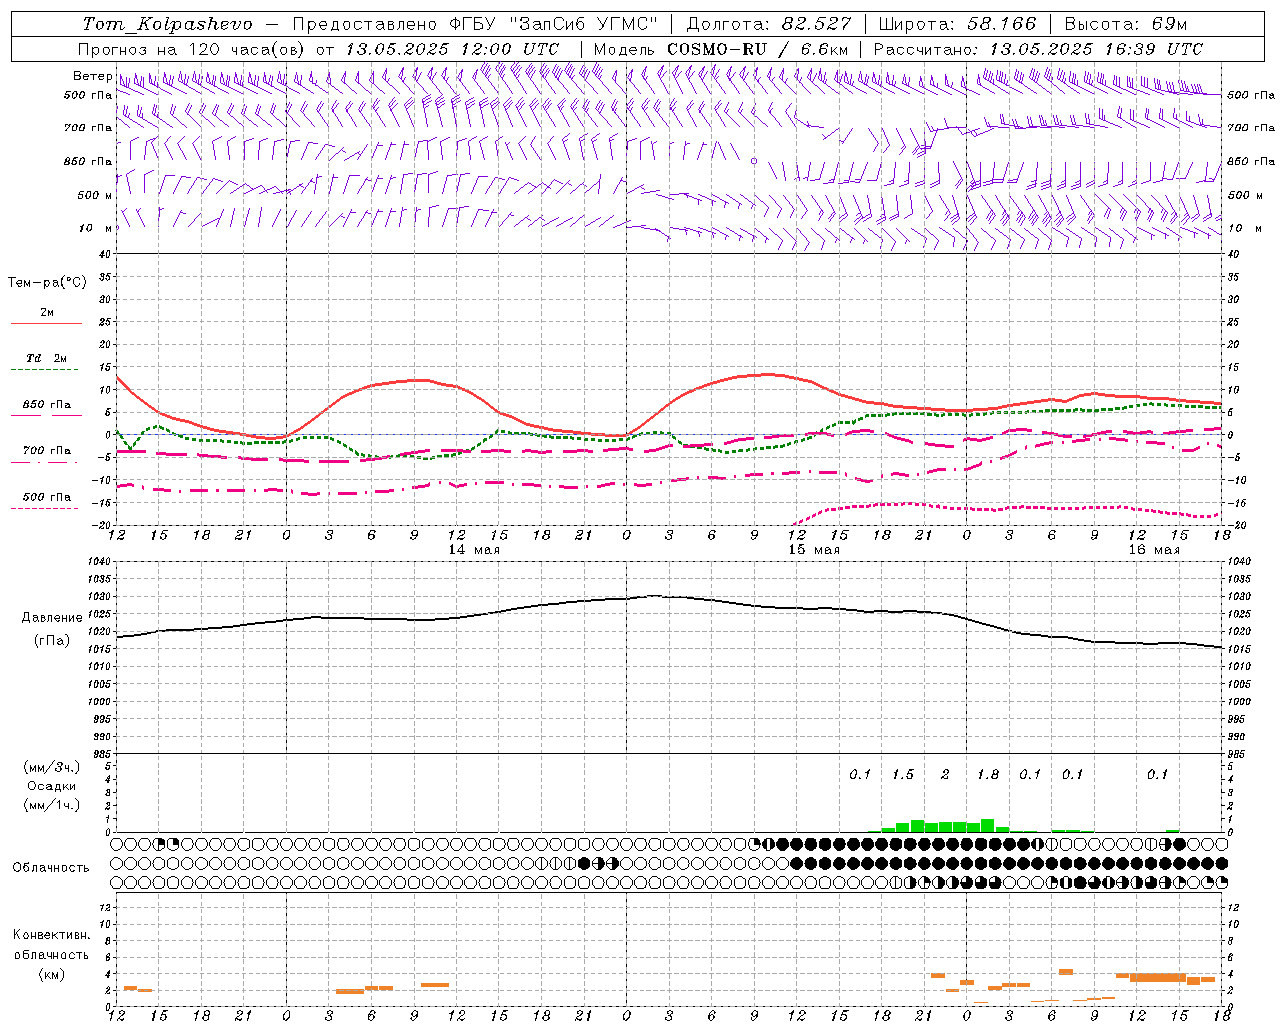Click the 1.8 precipitation amount
The width and height of the screenshot is (1280, 1024).
988,774
